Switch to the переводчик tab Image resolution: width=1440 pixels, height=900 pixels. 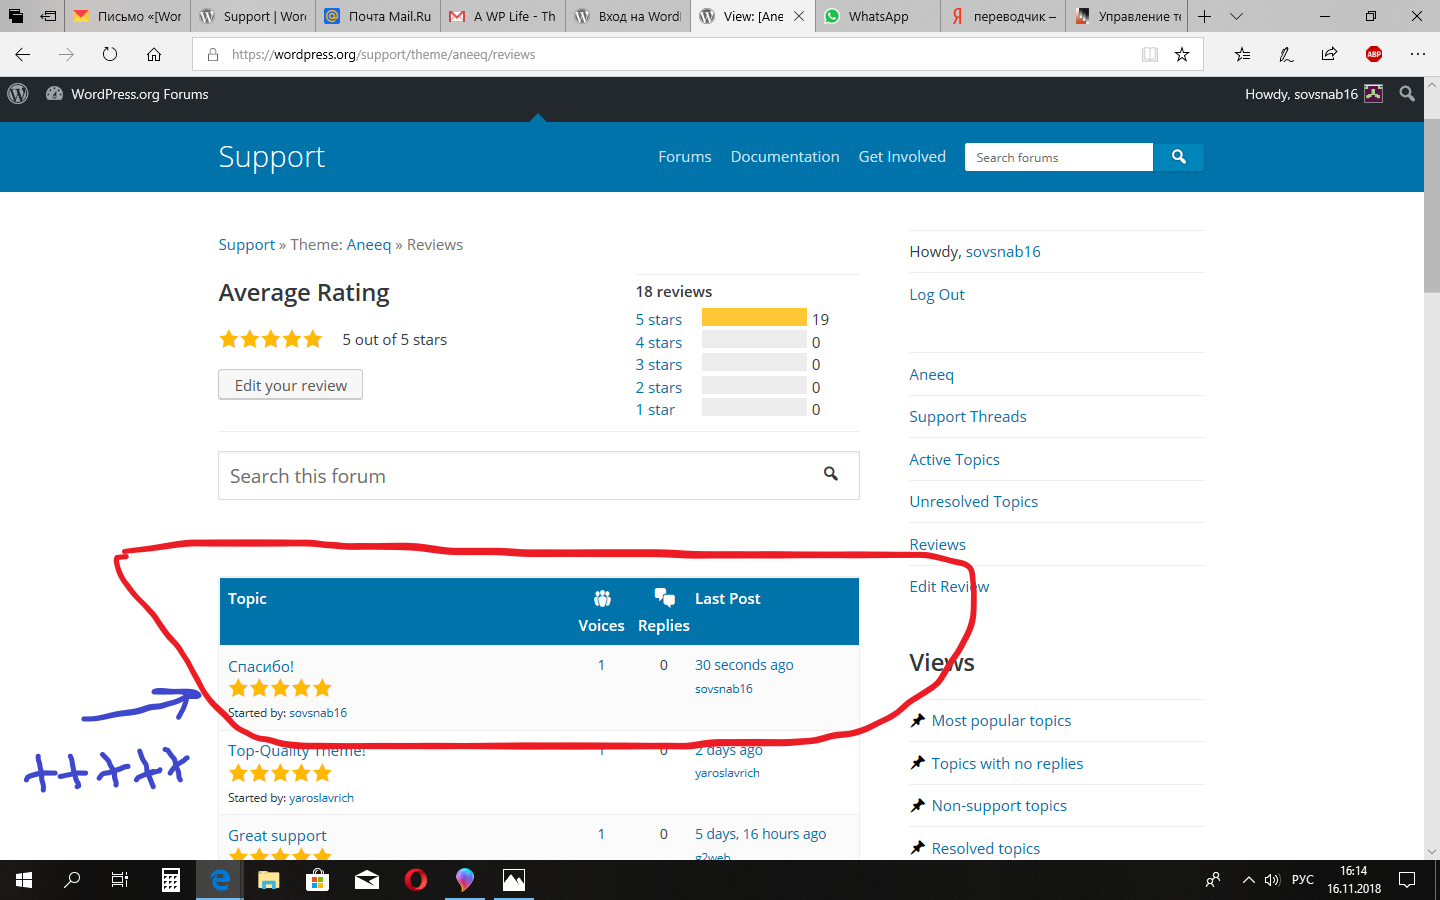1003,16
